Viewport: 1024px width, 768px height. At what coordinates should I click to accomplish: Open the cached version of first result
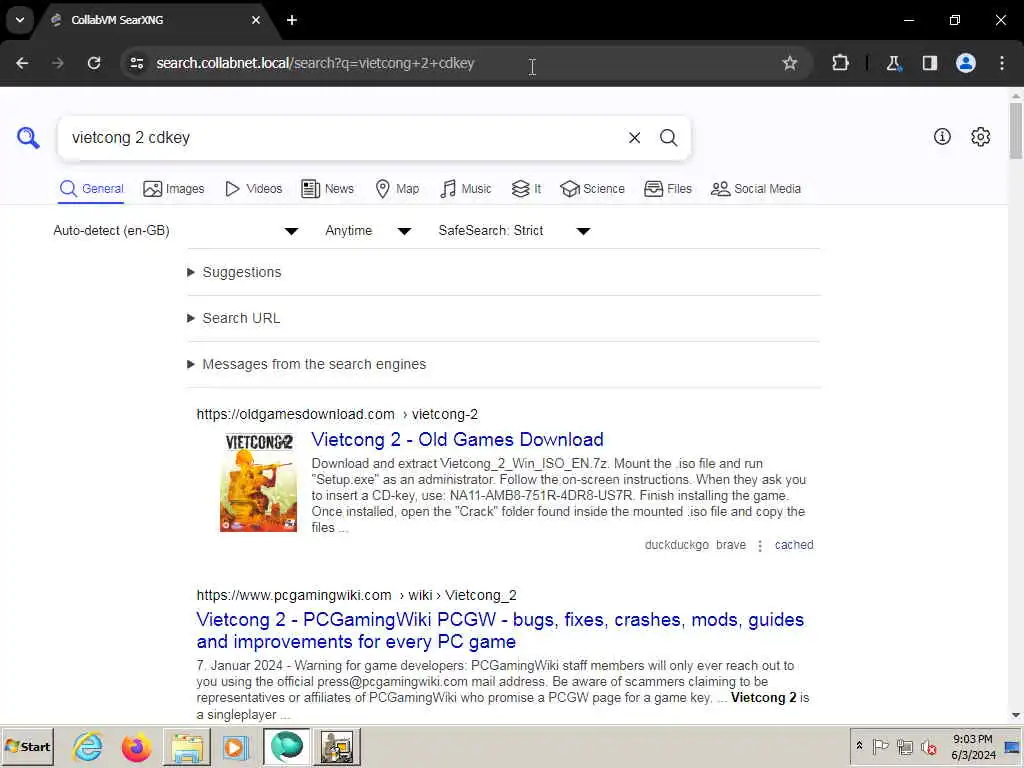point(794,545)
